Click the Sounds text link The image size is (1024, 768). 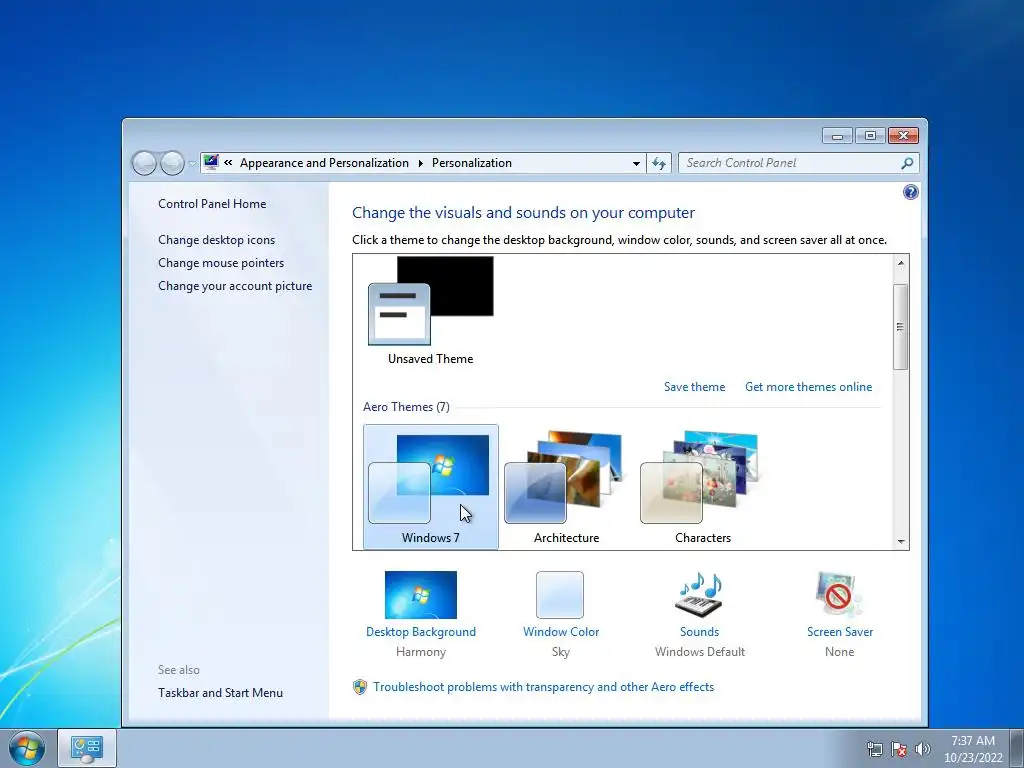coord(699,632)
